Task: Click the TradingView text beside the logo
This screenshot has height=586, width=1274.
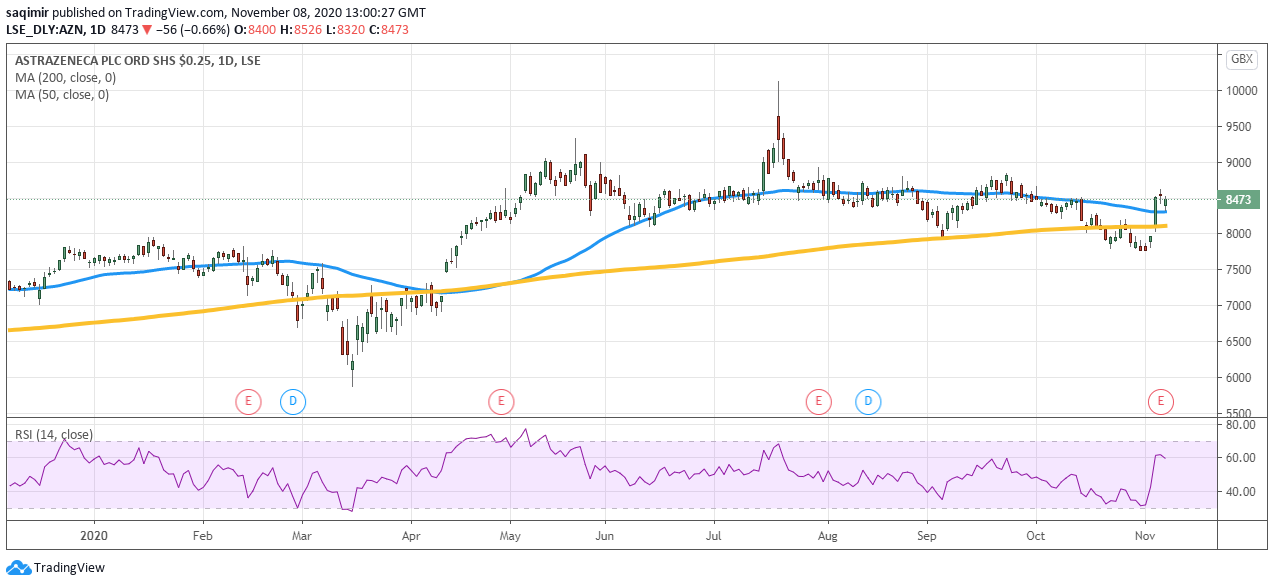Action: [69, 568]
